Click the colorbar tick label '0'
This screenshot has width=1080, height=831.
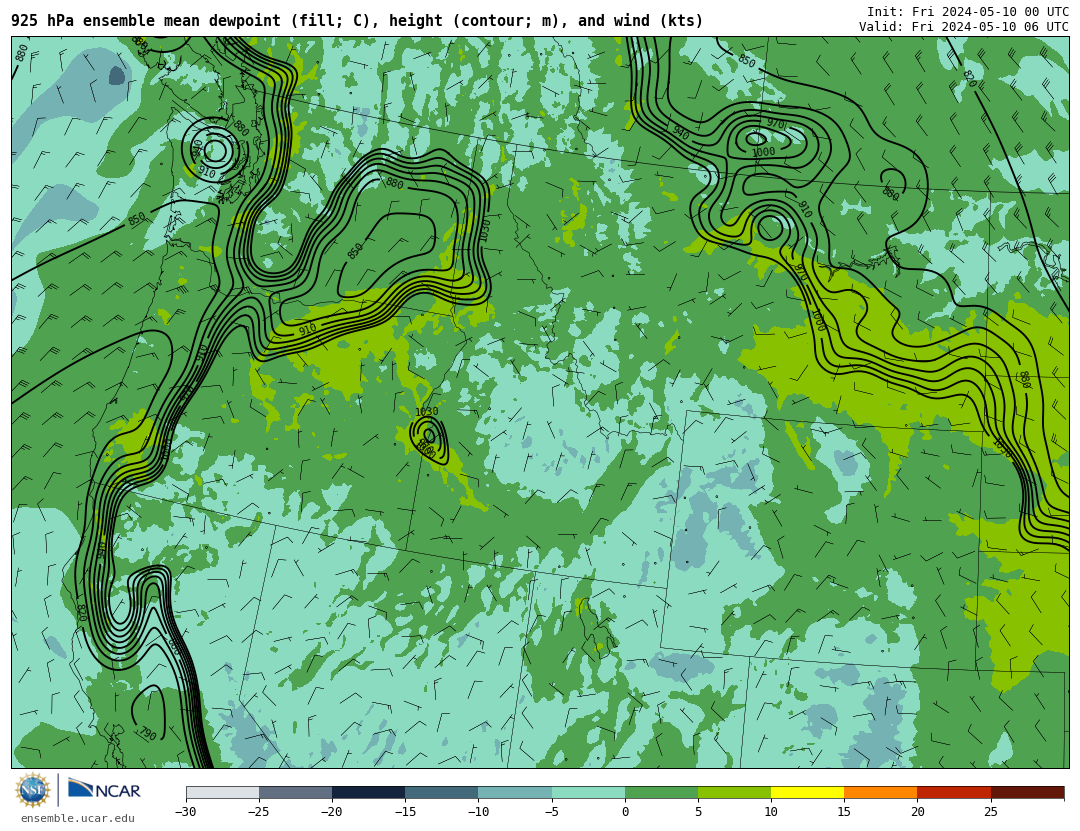[625, 812]
